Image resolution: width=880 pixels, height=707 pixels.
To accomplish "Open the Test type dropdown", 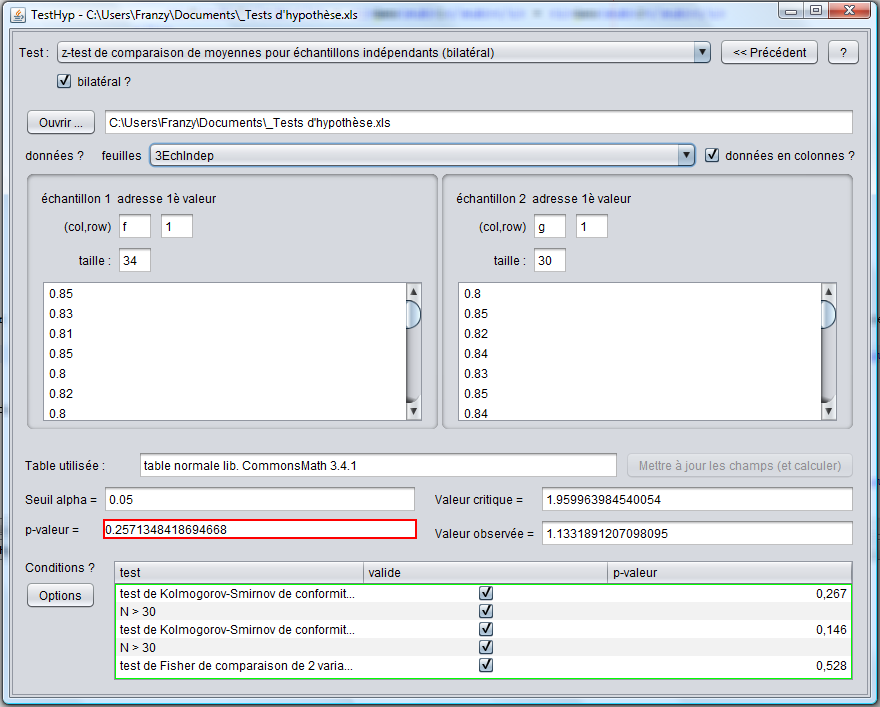I will click(700, 52).
